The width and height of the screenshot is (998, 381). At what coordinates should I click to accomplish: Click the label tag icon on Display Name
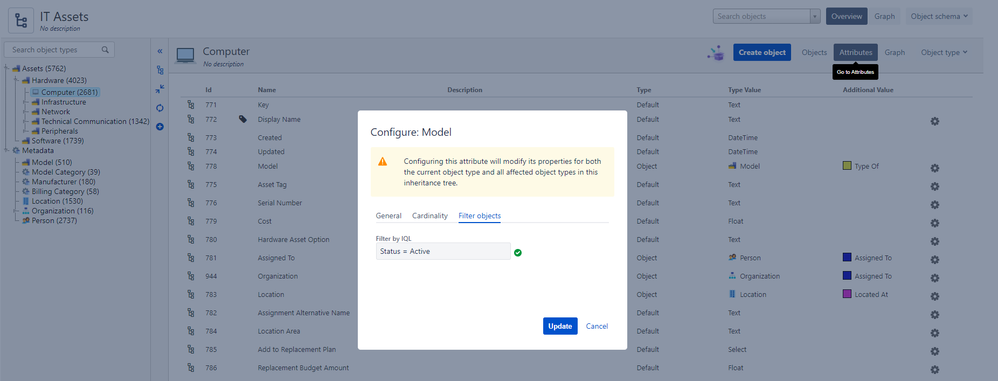[x=242, y=119]
